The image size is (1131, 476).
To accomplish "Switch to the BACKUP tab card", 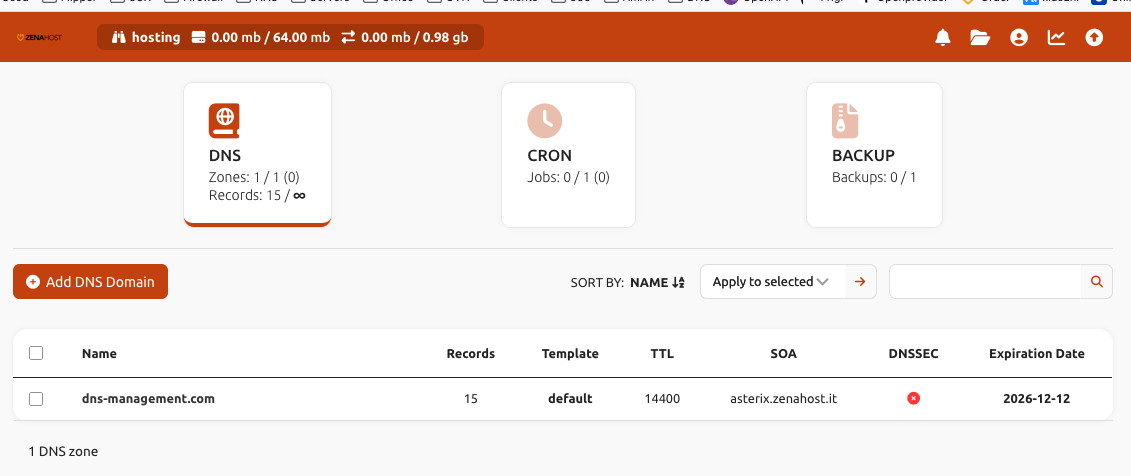I will tap(874, 155).
